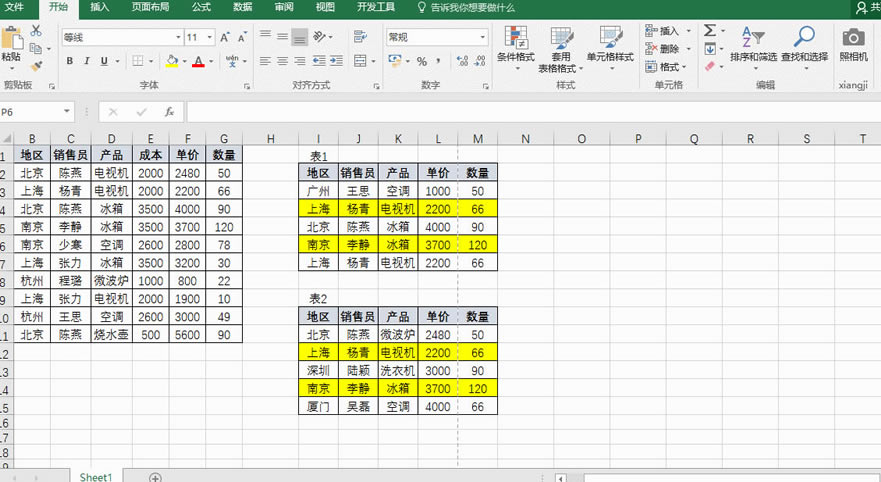Switch to 公式 tab
The image size is (881, 482).
[201, 7]
